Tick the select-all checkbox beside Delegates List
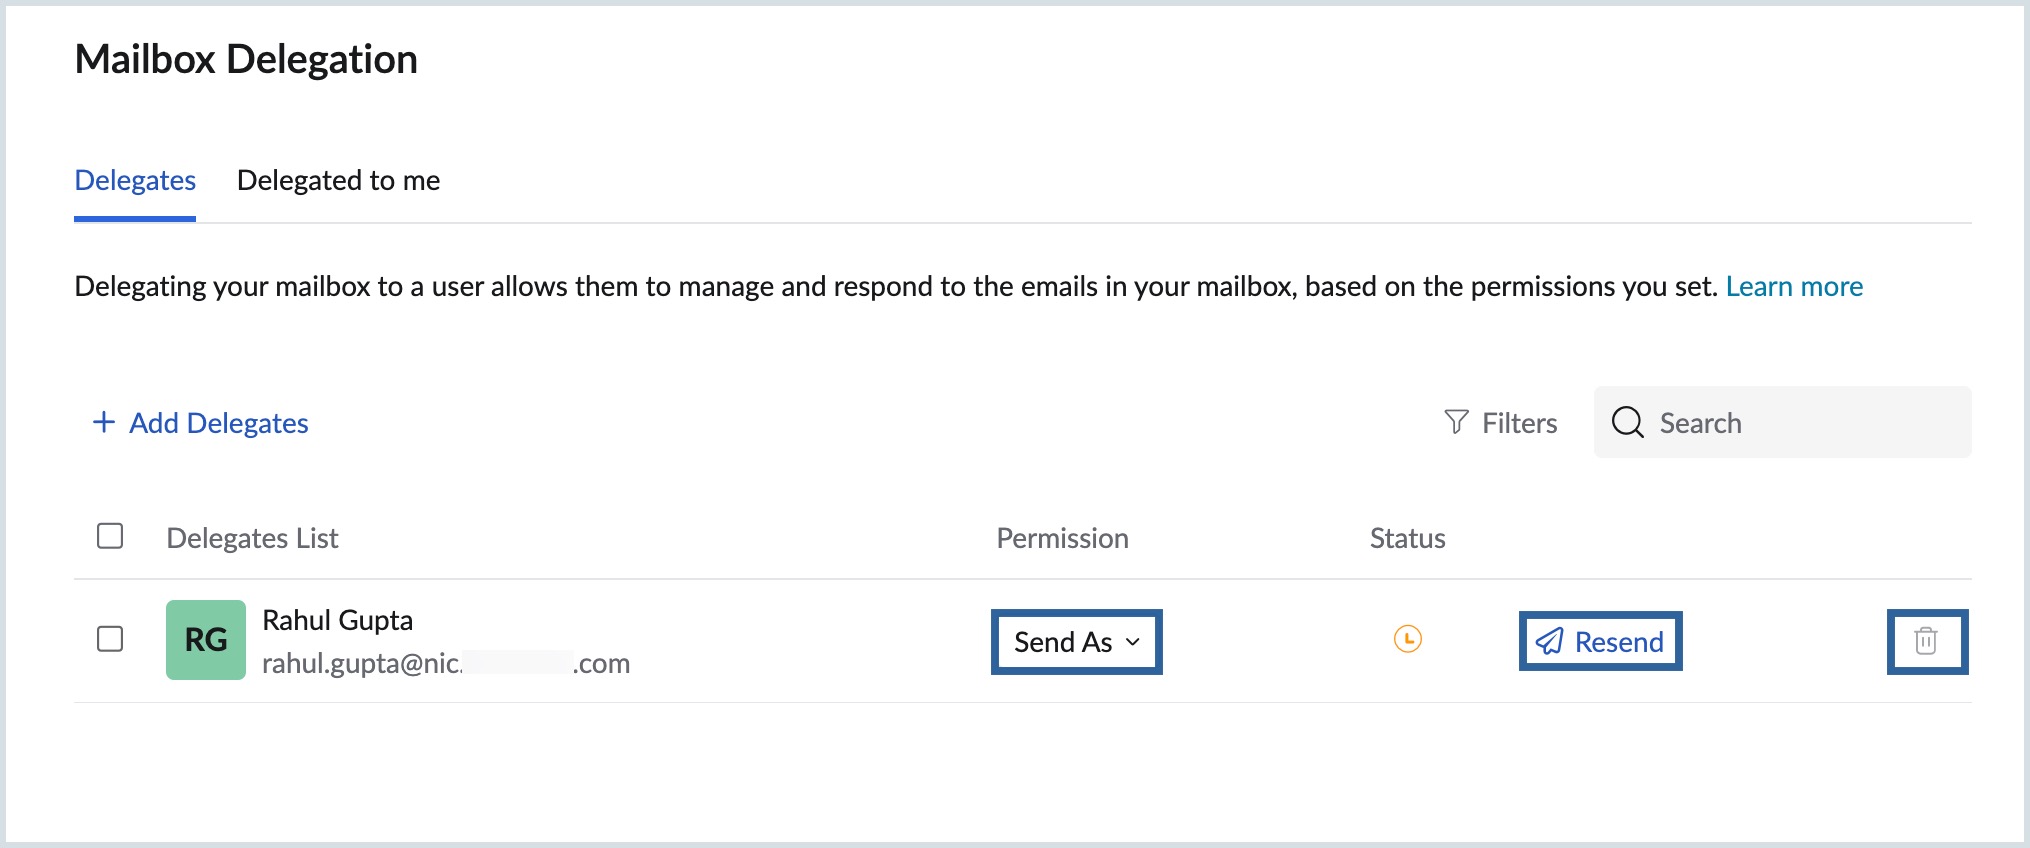2030x848 pixels. (110, 536)
